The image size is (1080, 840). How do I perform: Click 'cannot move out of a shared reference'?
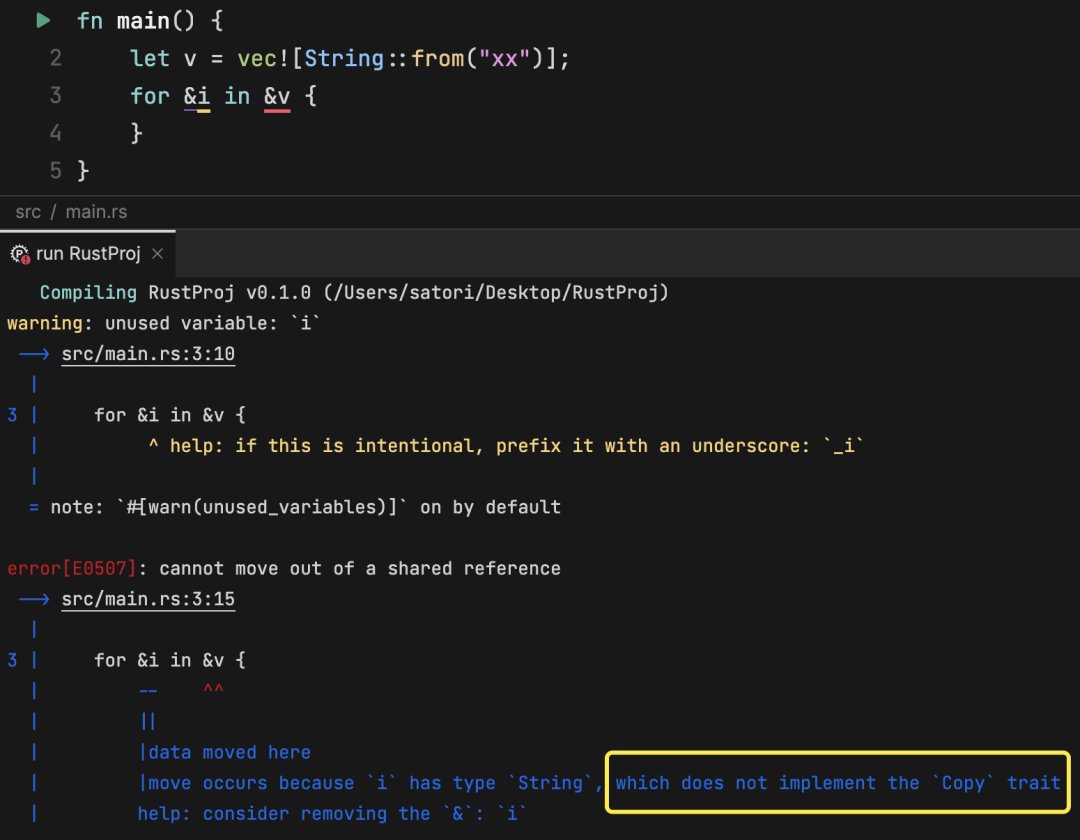(360, 569)
